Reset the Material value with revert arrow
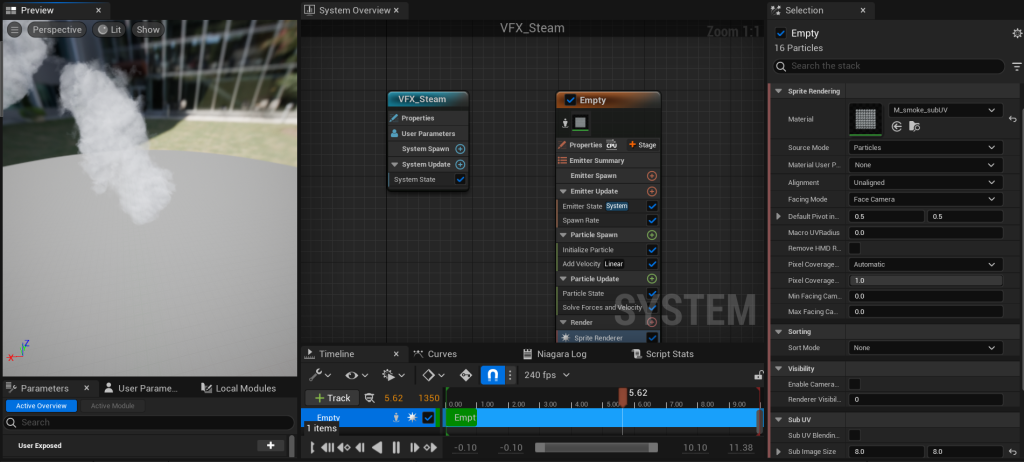This screenshot has width=1024, height=462. click(x=1012, y=118)
